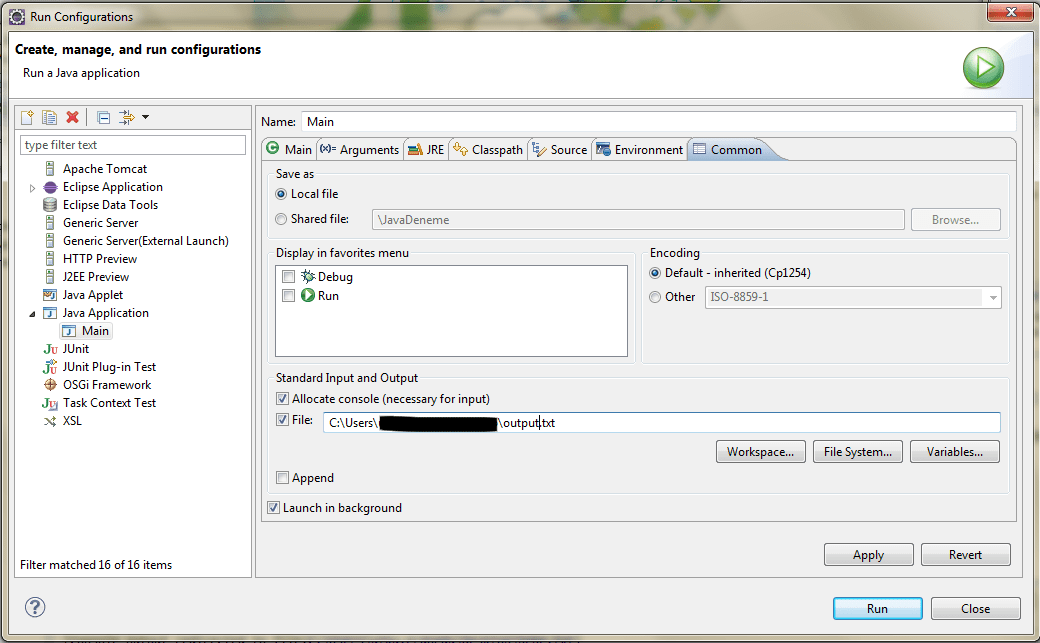The width and height of the screenshot is (1040, 643).
Task: Click the type filter text box
Action: (133, 145)
